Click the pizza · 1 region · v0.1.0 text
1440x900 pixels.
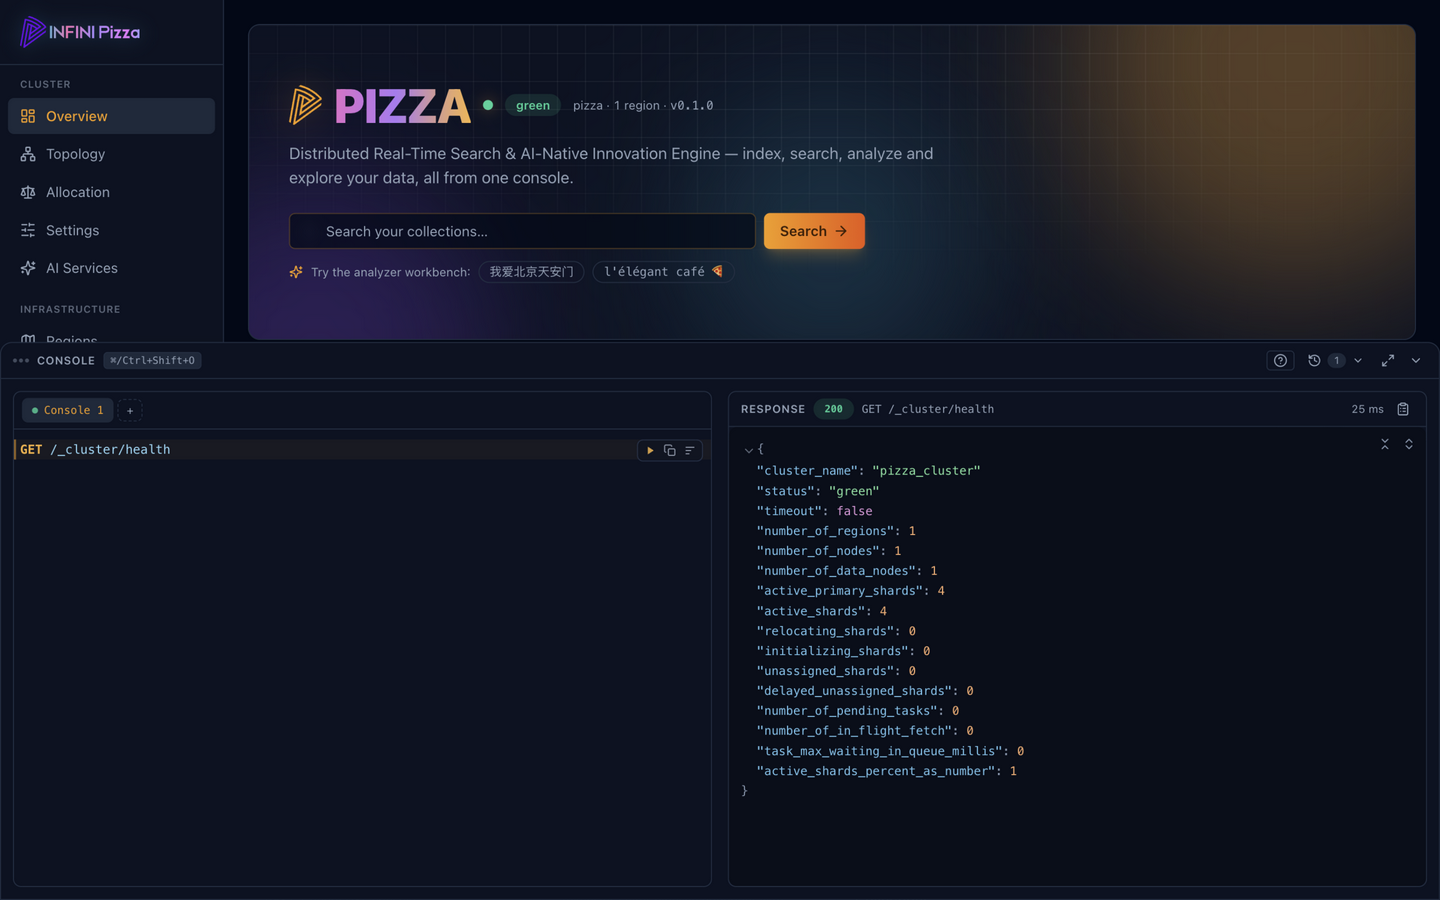pos(643,105)
